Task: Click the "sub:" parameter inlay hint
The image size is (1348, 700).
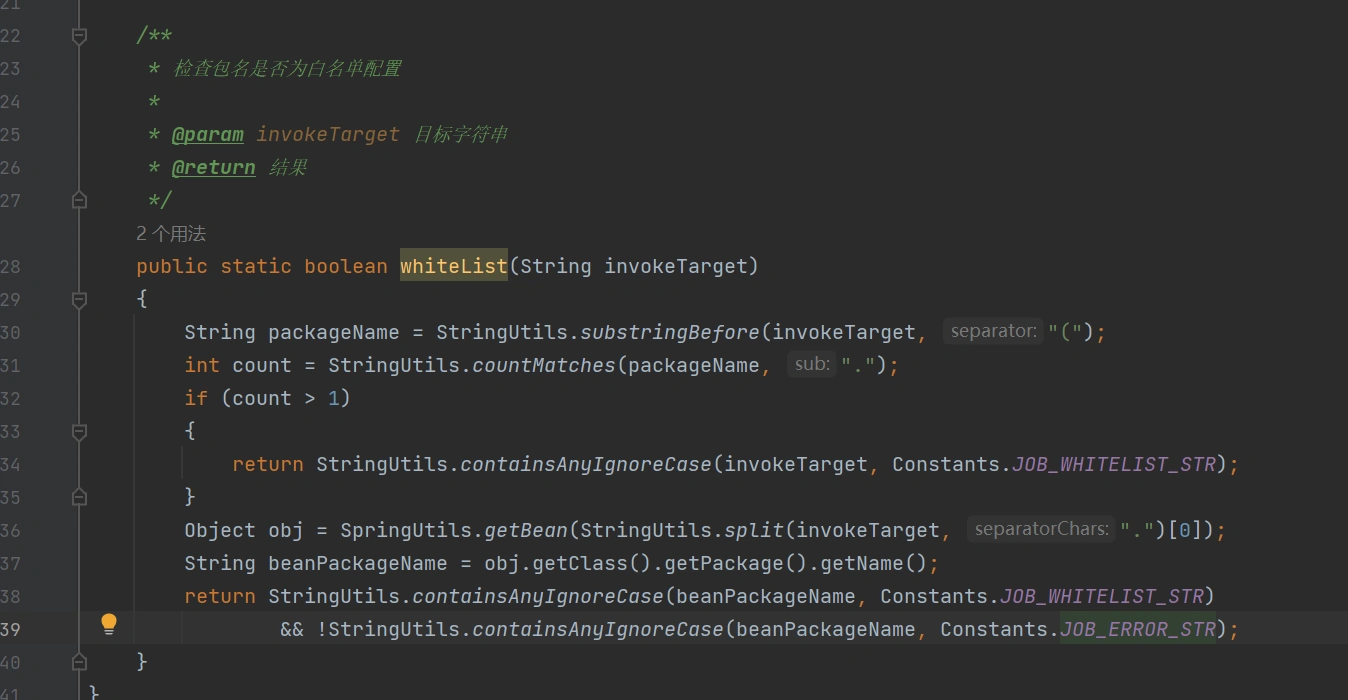Action: pos(812,365)
